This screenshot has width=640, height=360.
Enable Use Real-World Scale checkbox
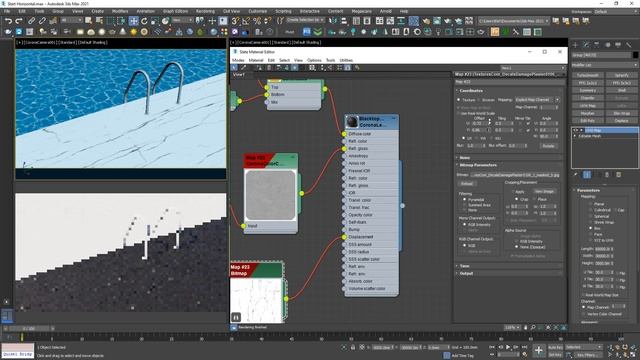[459, 113]
